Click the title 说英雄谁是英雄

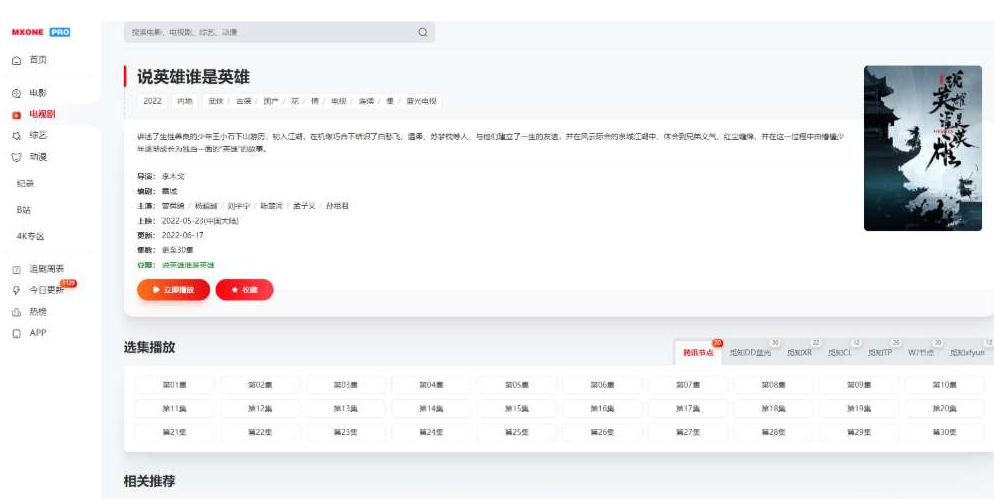(x=193, y=77)
